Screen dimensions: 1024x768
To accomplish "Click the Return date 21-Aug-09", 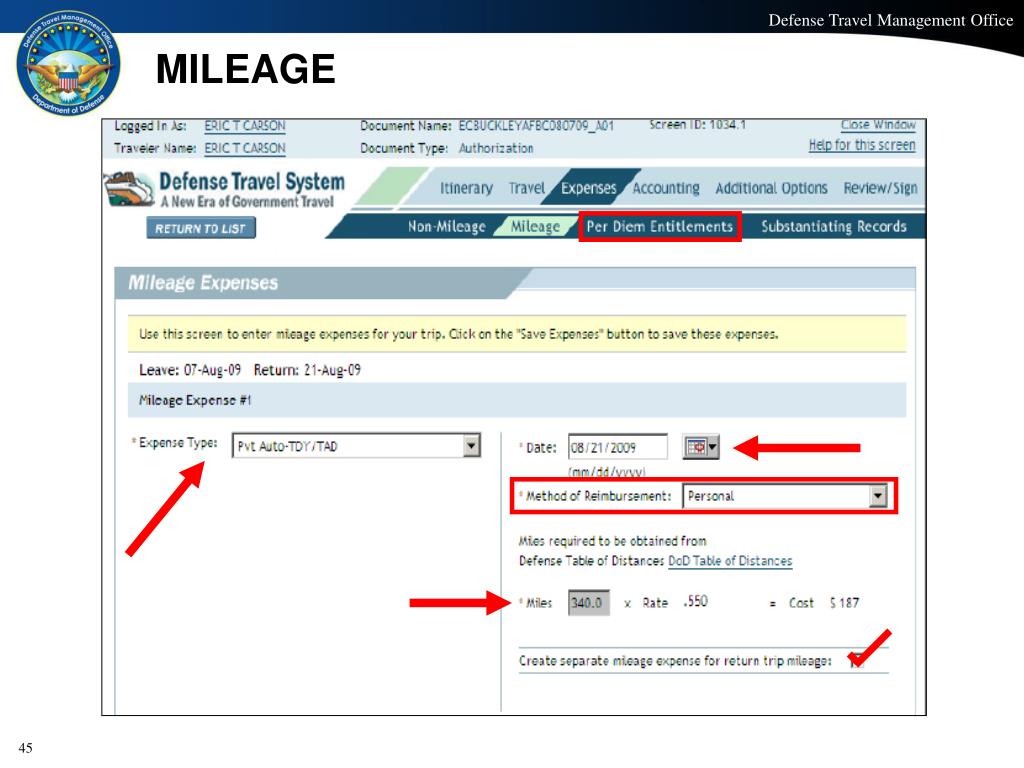I will point(332,370).
